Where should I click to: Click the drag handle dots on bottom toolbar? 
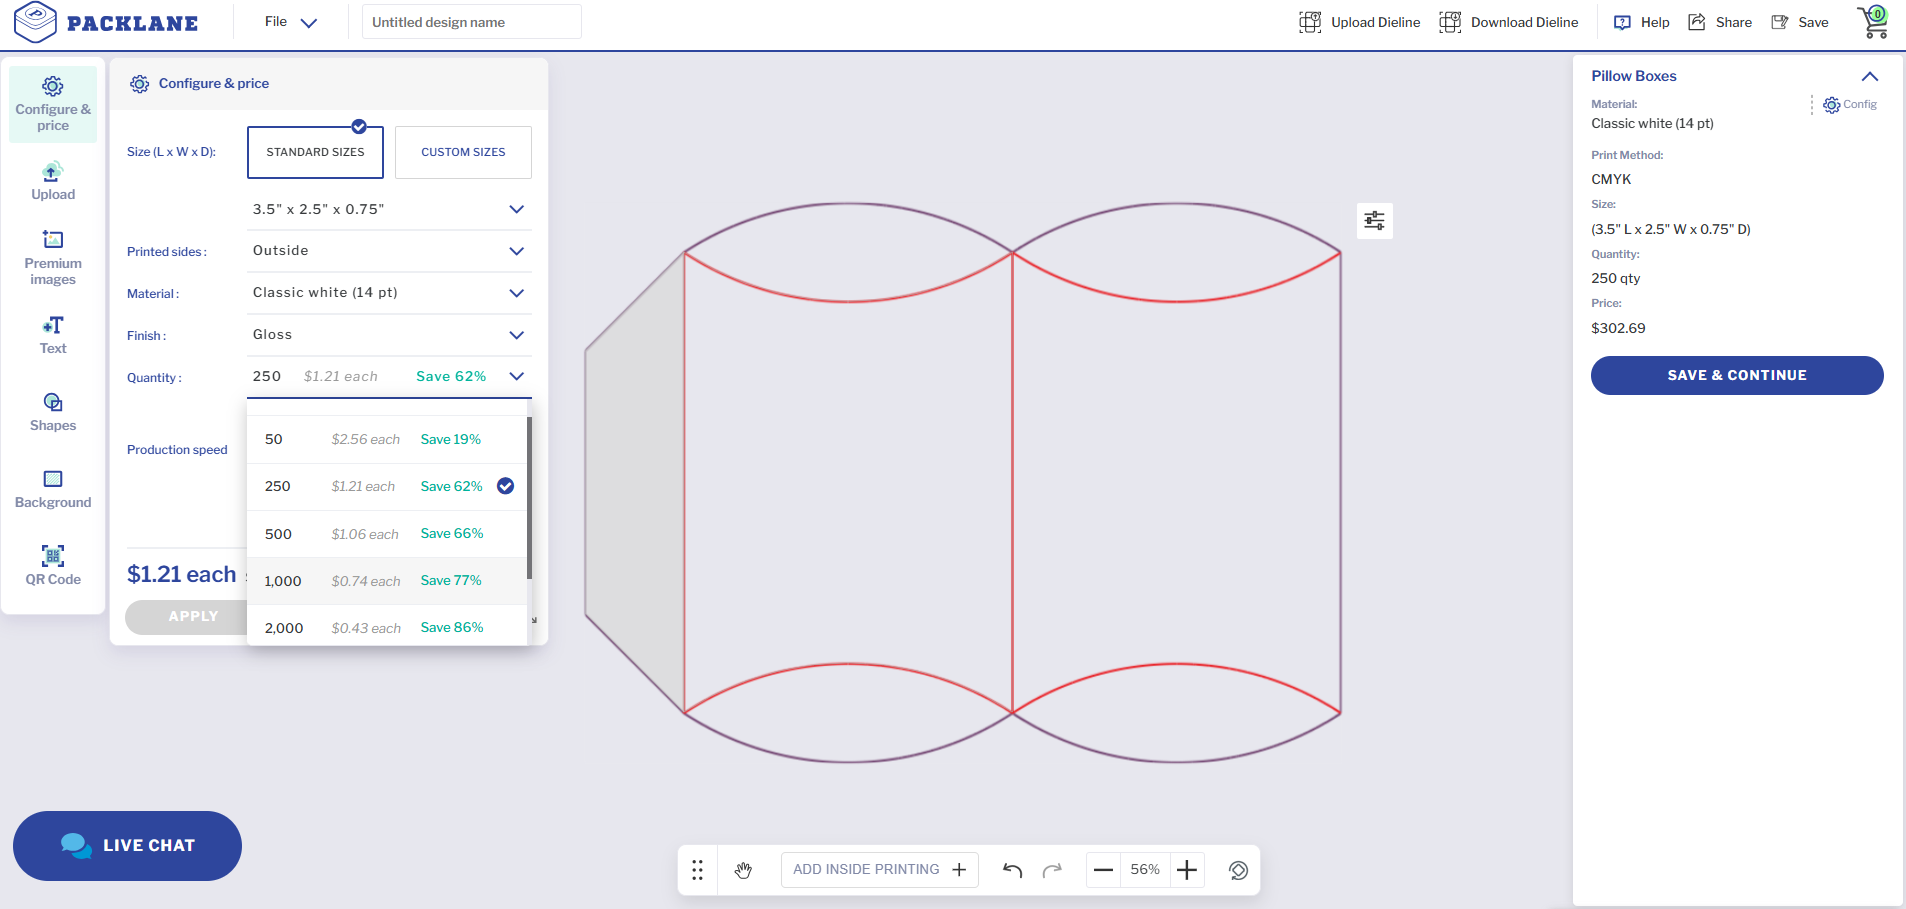[698, 870]
